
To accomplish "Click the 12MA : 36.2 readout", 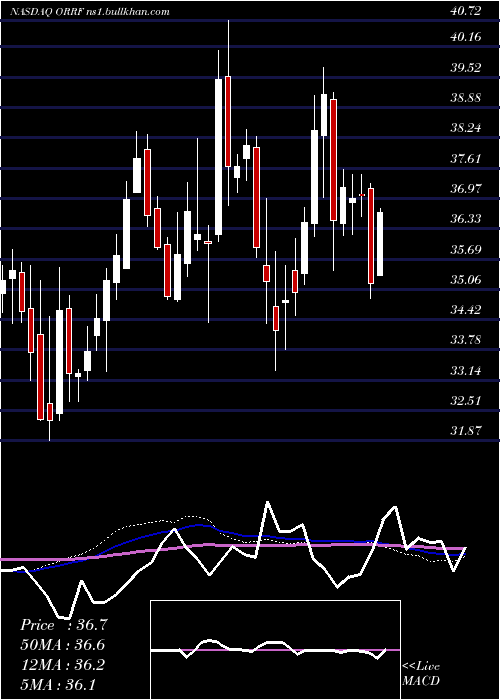I will [62, 665].
